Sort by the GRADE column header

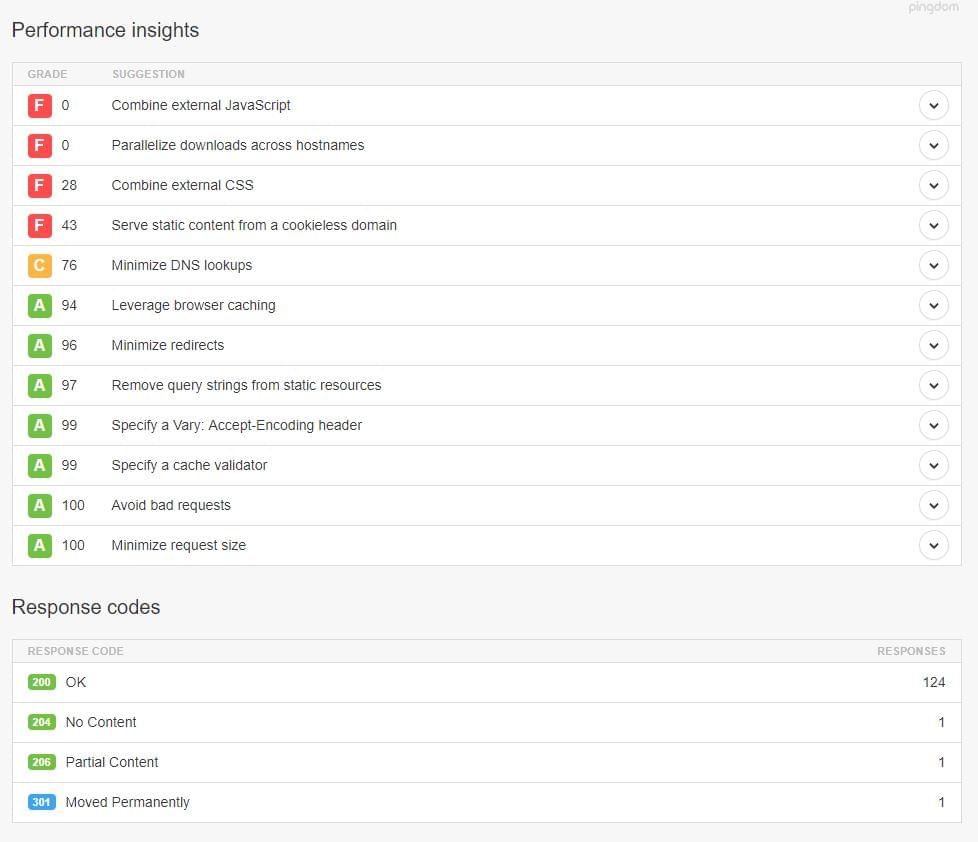47,74
